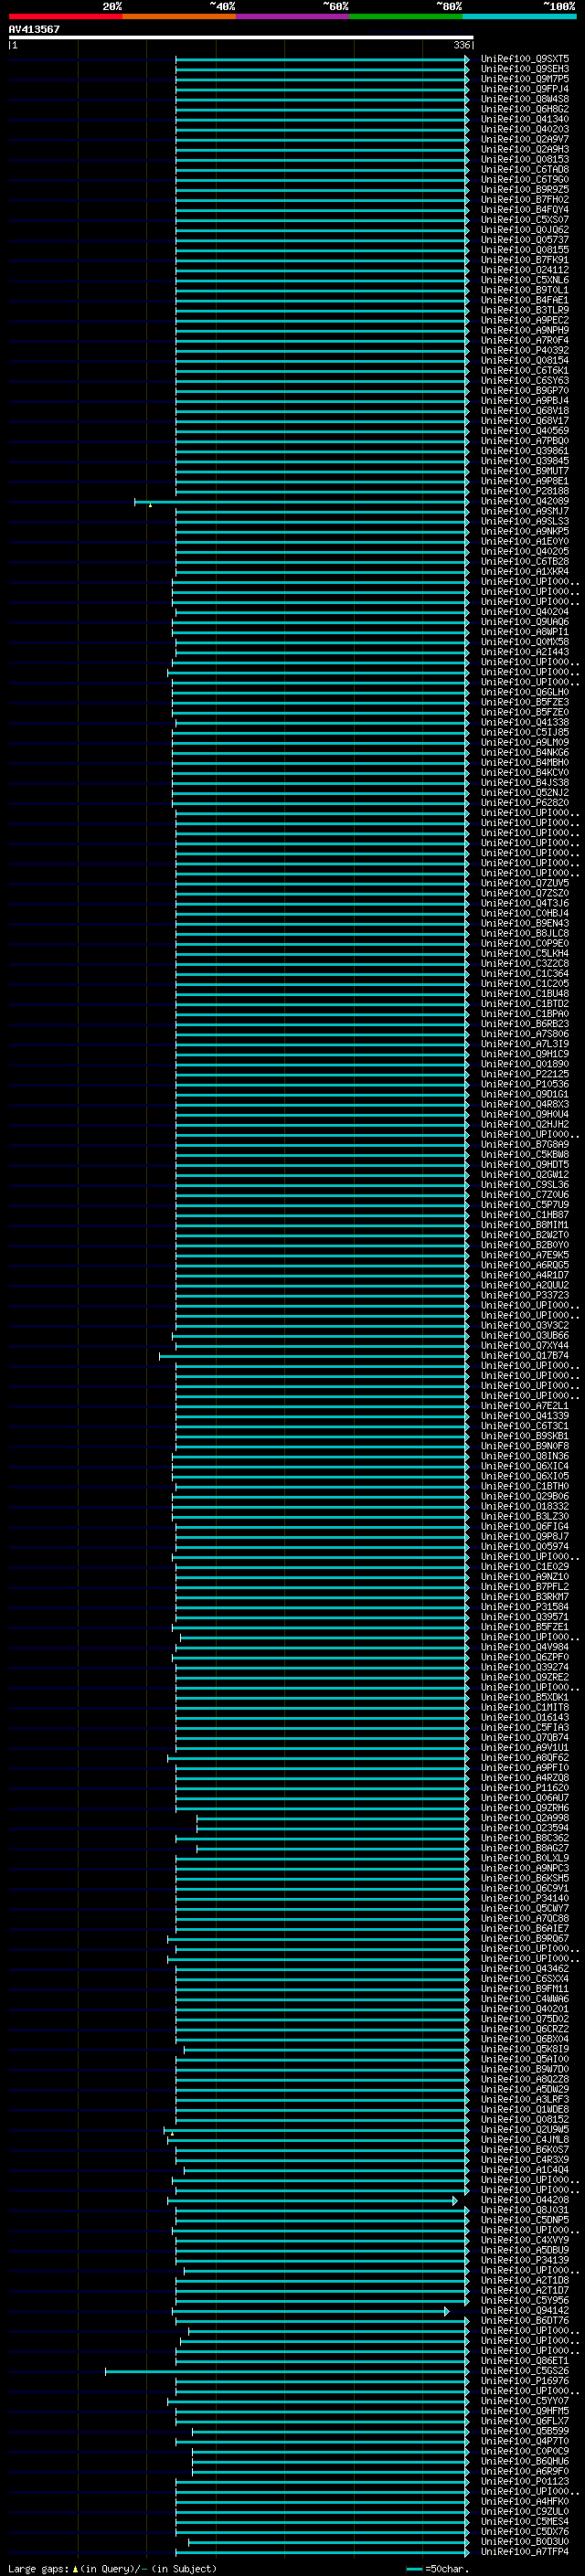This screenshot has width=585, height=2576.
Task: Open hit UniRef100_Q8W4S8
Action: [524, 99]
